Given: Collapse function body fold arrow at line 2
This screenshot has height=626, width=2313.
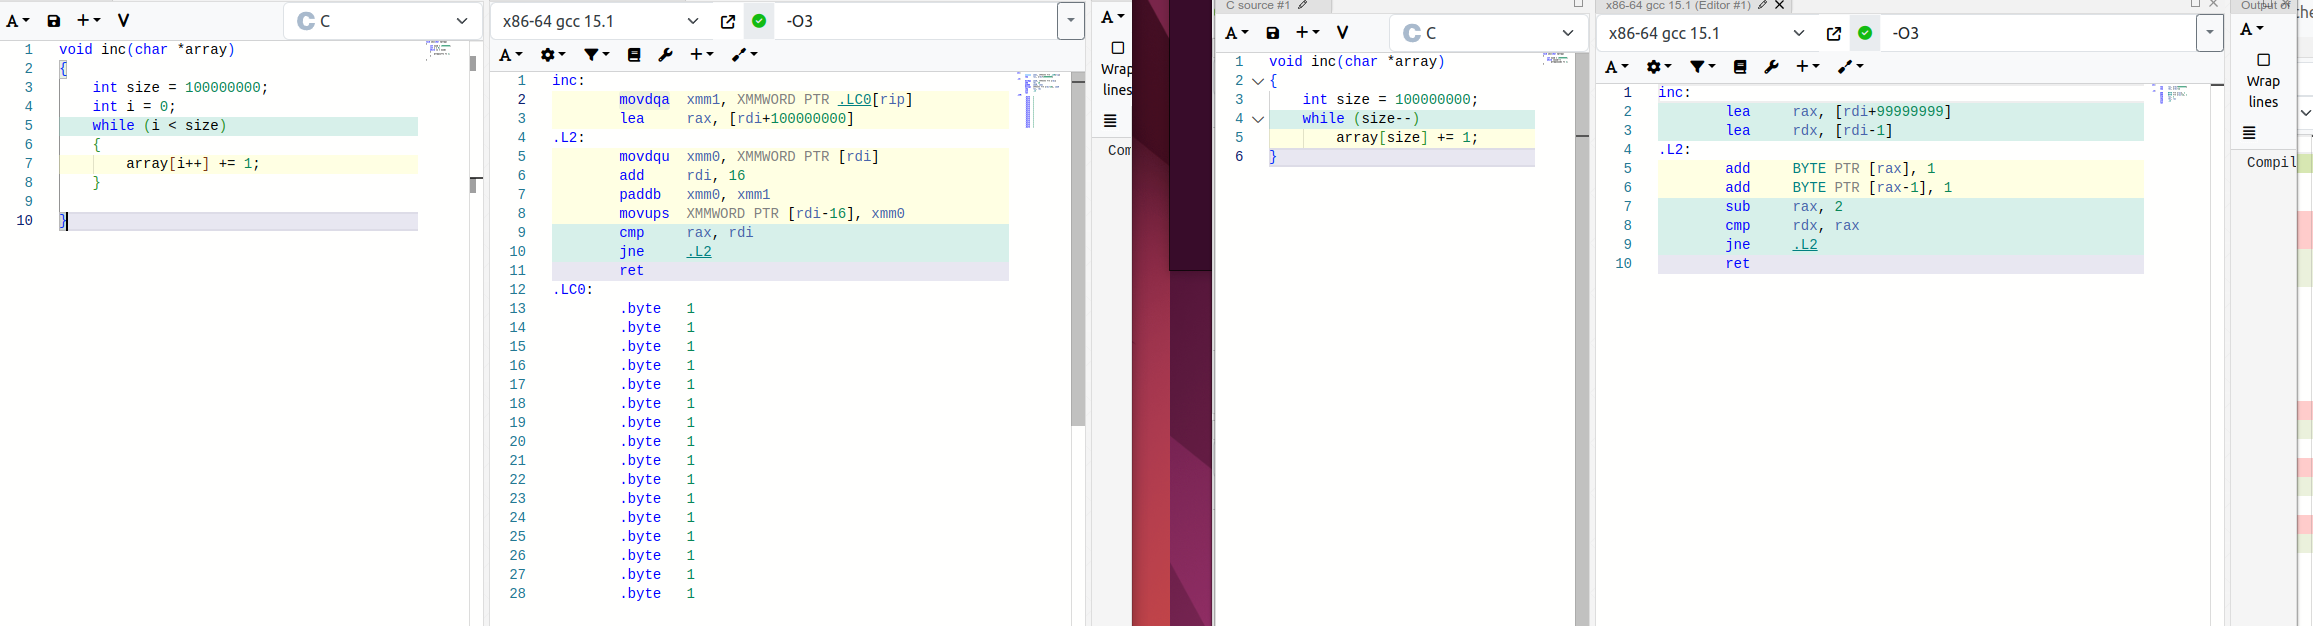Looking at the screenshot, I should click(1258, 81).
